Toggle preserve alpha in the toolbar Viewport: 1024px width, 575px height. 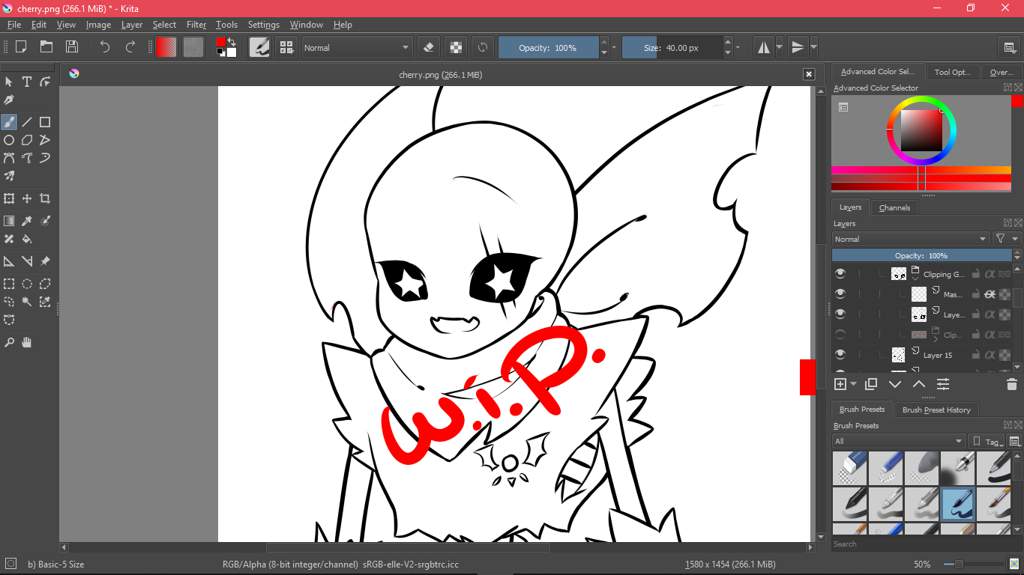point(456,47)
